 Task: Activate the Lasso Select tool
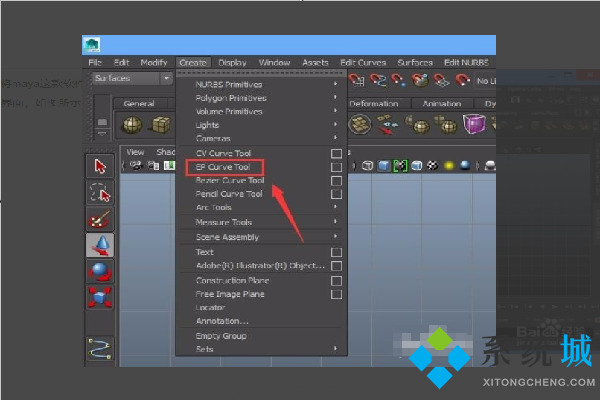[x=100, y=193]
